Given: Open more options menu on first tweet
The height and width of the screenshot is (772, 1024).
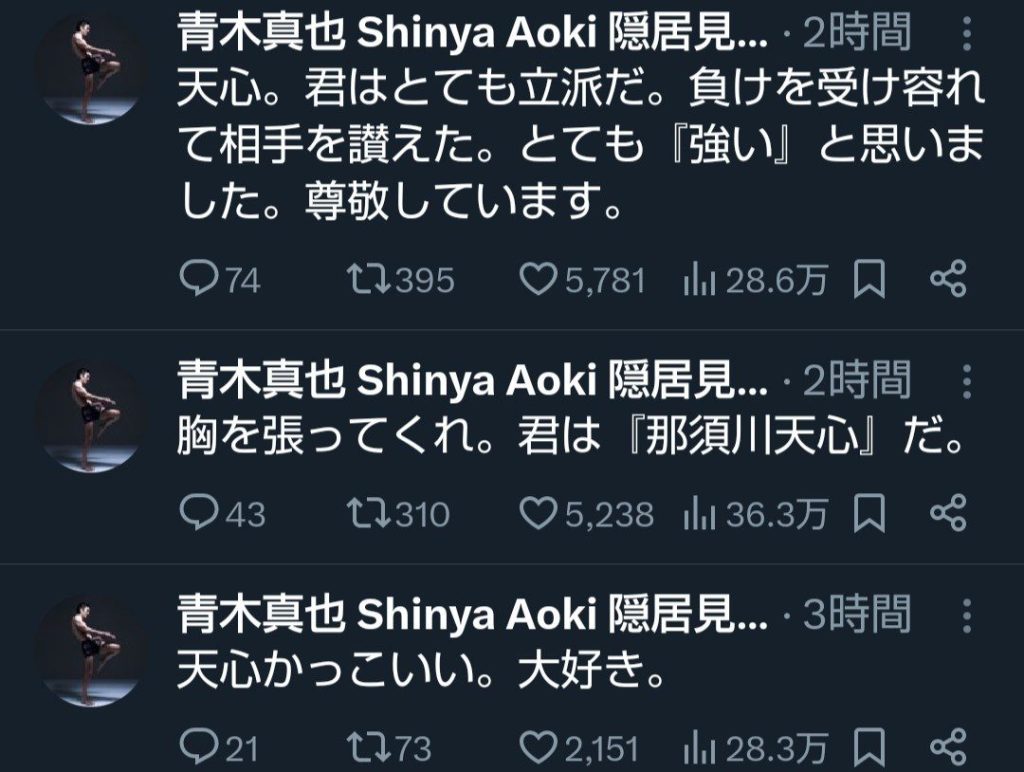Looking at the screenshot, I should pos(965,38).
